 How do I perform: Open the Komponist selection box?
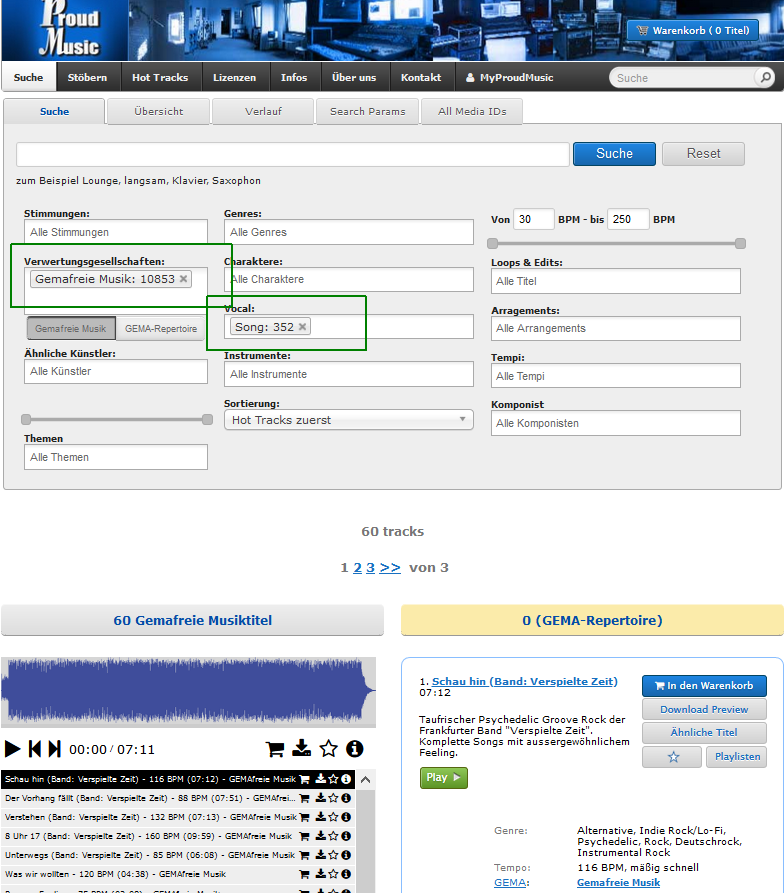tap(615, 423)
